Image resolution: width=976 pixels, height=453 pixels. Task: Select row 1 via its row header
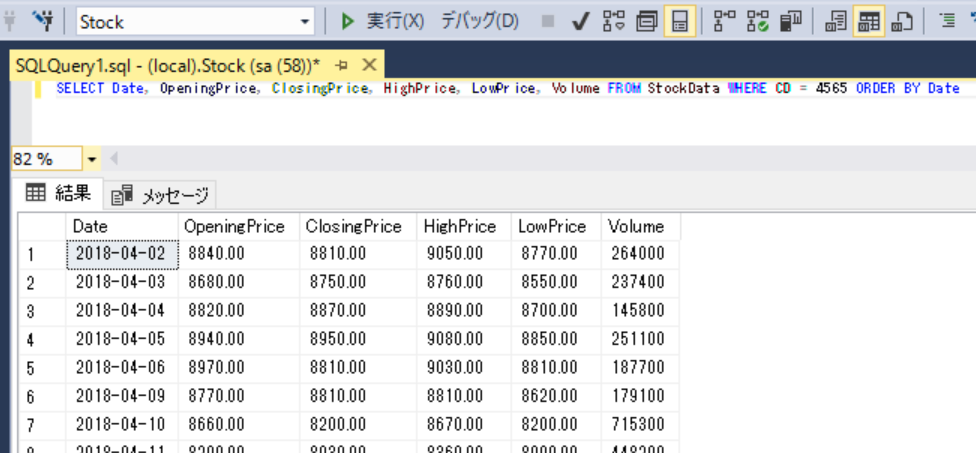pyautogui.click(x=42, y=255)
